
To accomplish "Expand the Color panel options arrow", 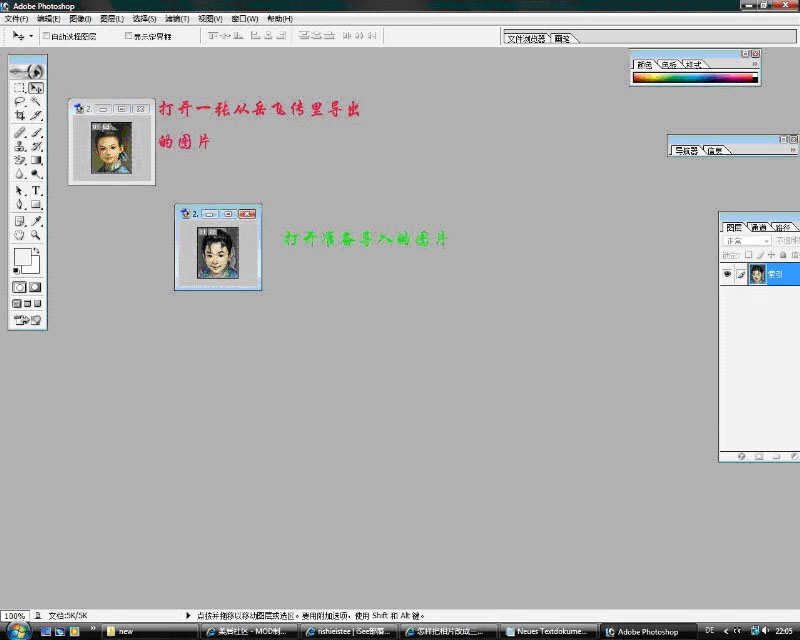I will [755, 65].
